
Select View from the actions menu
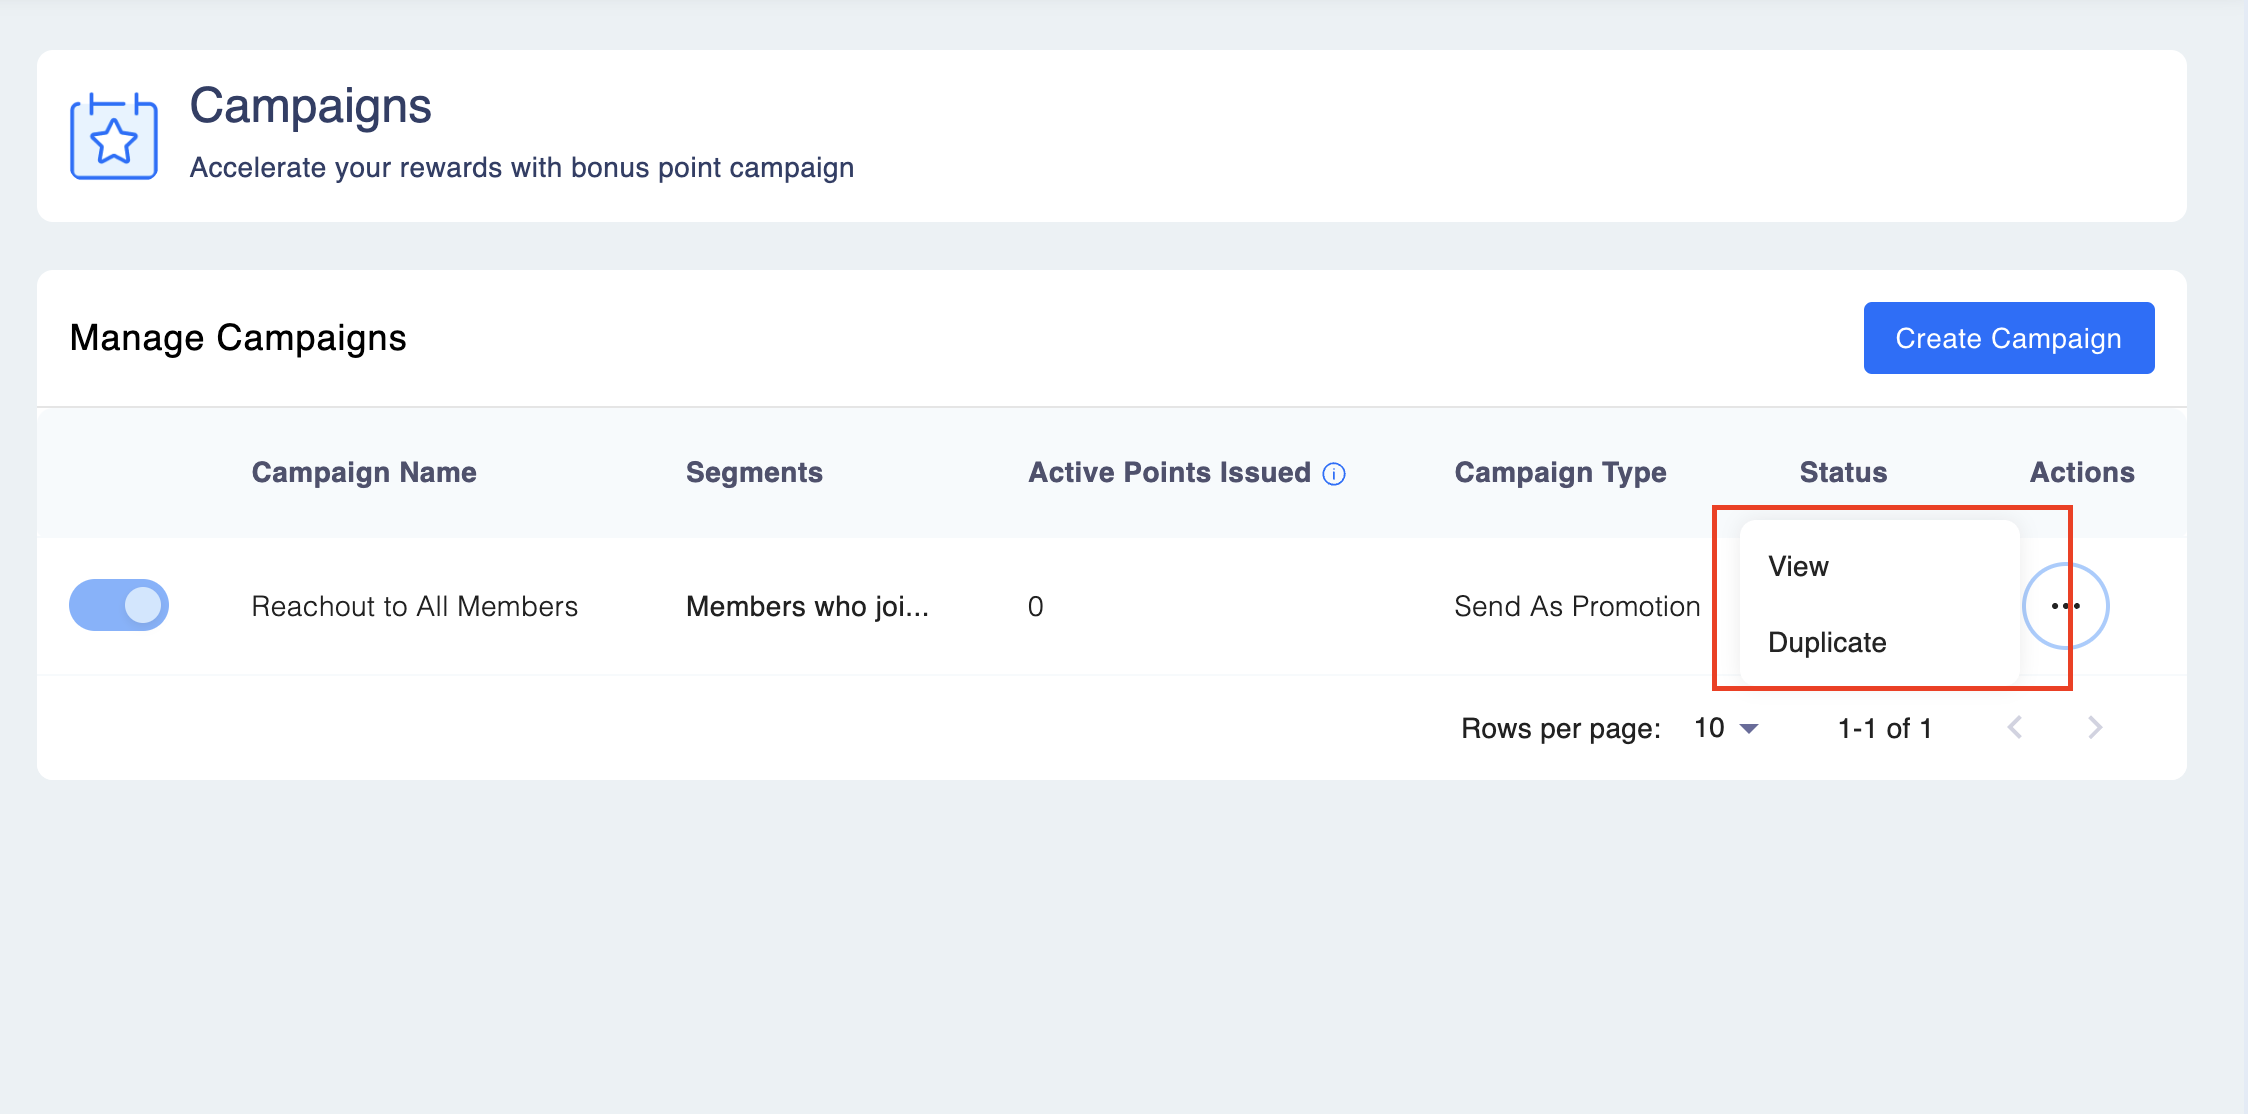1798,567
